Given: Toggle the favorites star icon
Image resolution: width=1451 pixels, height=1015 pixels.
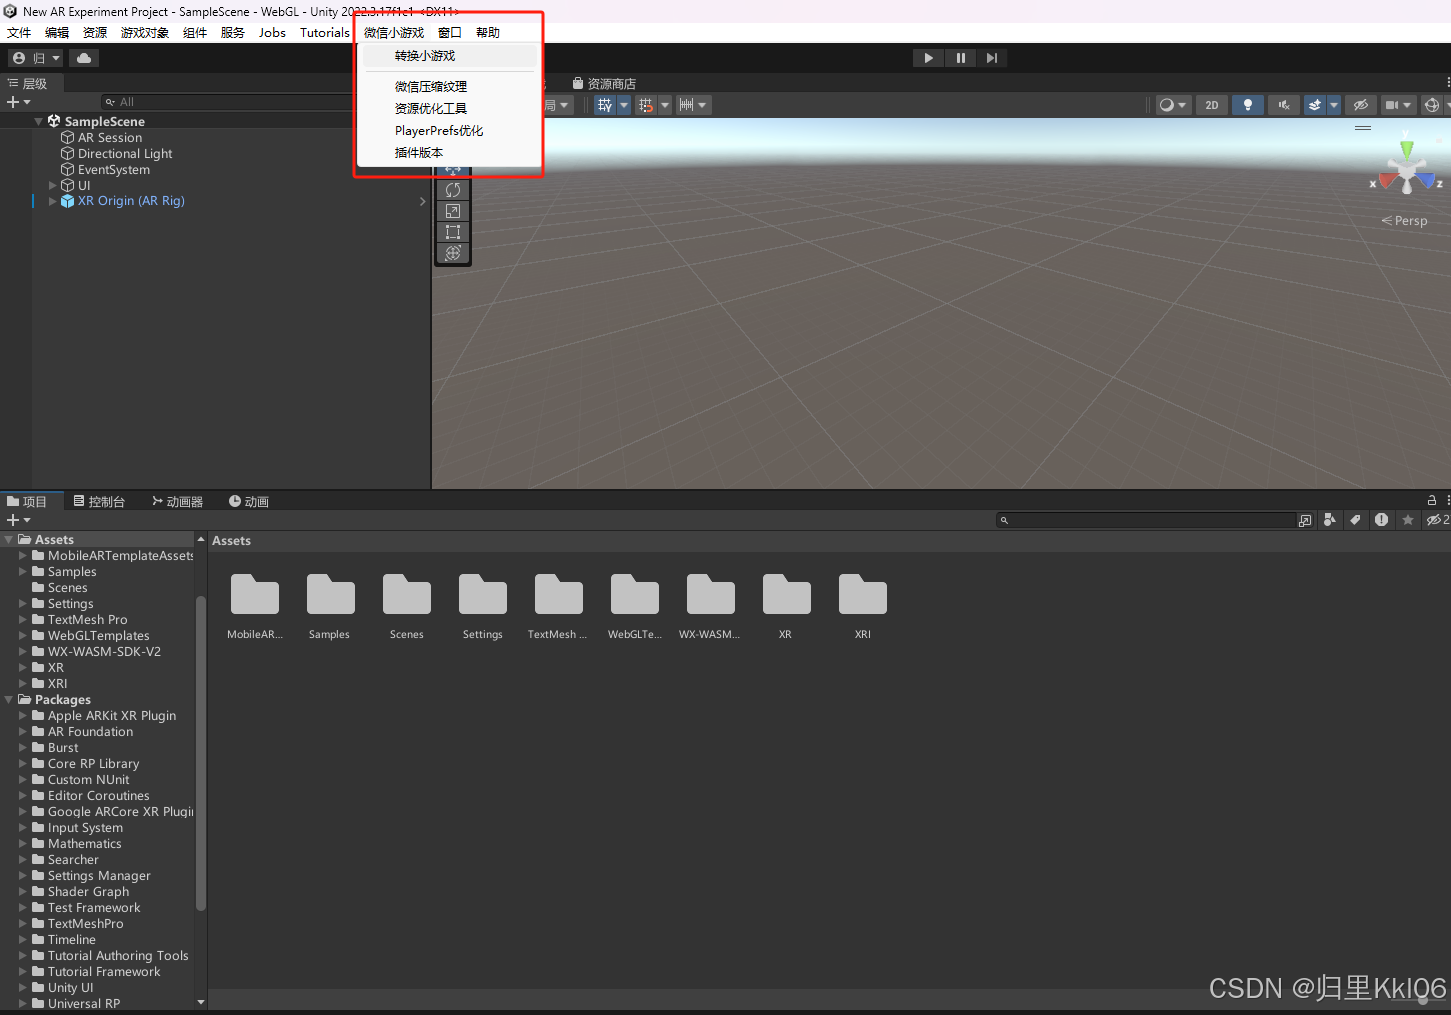Looking at the screenshot, I should pyautogui.click(x=1408, y=520).
